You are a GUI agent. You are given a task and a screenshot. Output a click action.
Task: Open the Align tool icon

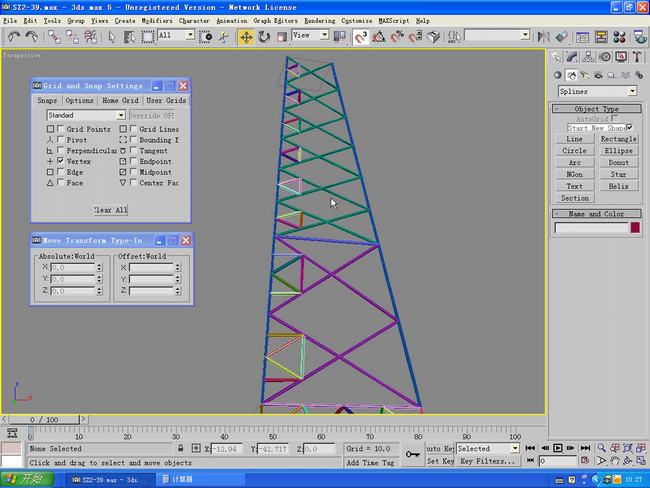[561, 37]
